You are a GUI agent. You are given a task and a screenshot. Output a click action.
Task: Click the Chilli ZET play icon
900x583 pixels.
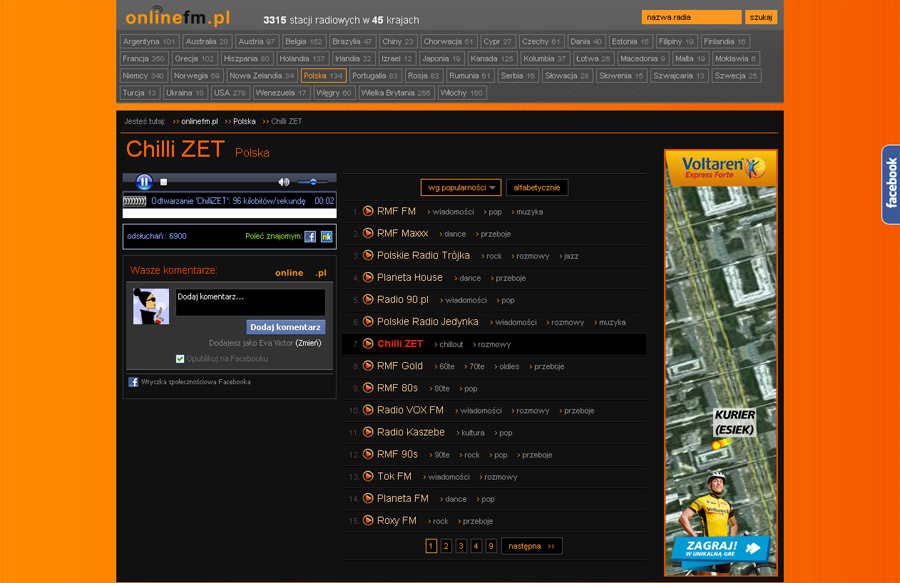368,344
